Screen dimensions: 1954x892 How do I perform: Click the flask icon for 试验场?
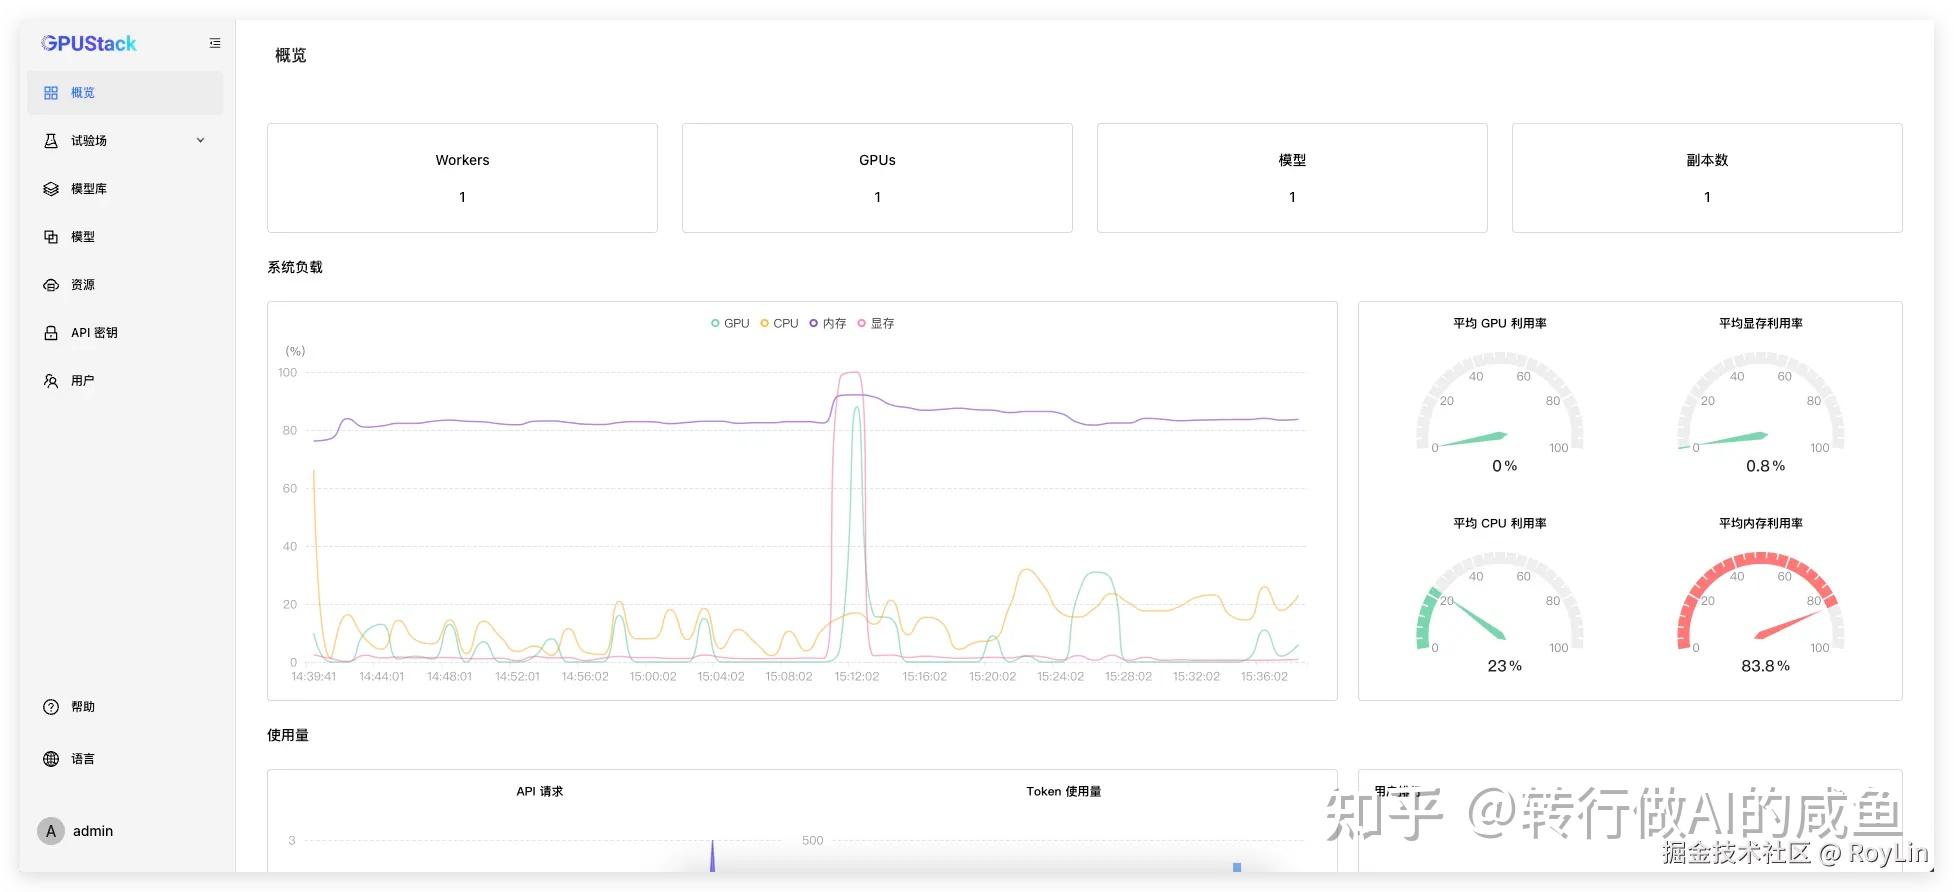(x=51, y=141)
